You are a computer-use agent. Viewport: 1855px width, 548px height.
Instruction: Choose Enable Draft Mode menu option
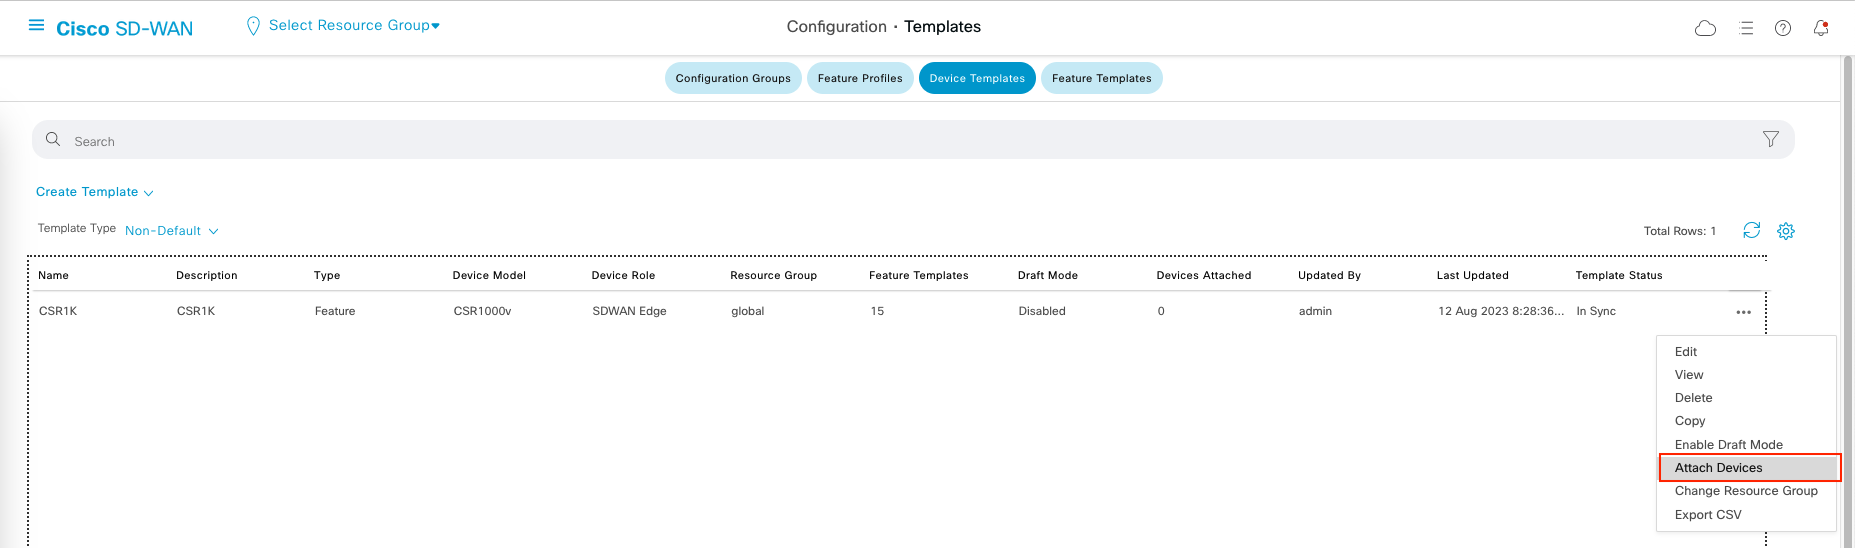coord(1728,445)
